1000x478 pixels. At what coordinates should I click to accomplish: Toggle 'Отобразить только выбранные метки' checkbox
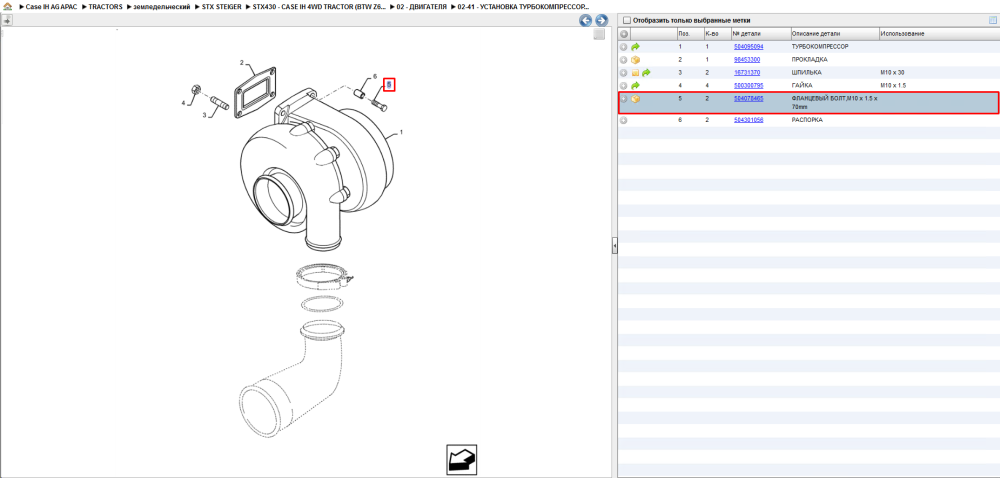626,20
